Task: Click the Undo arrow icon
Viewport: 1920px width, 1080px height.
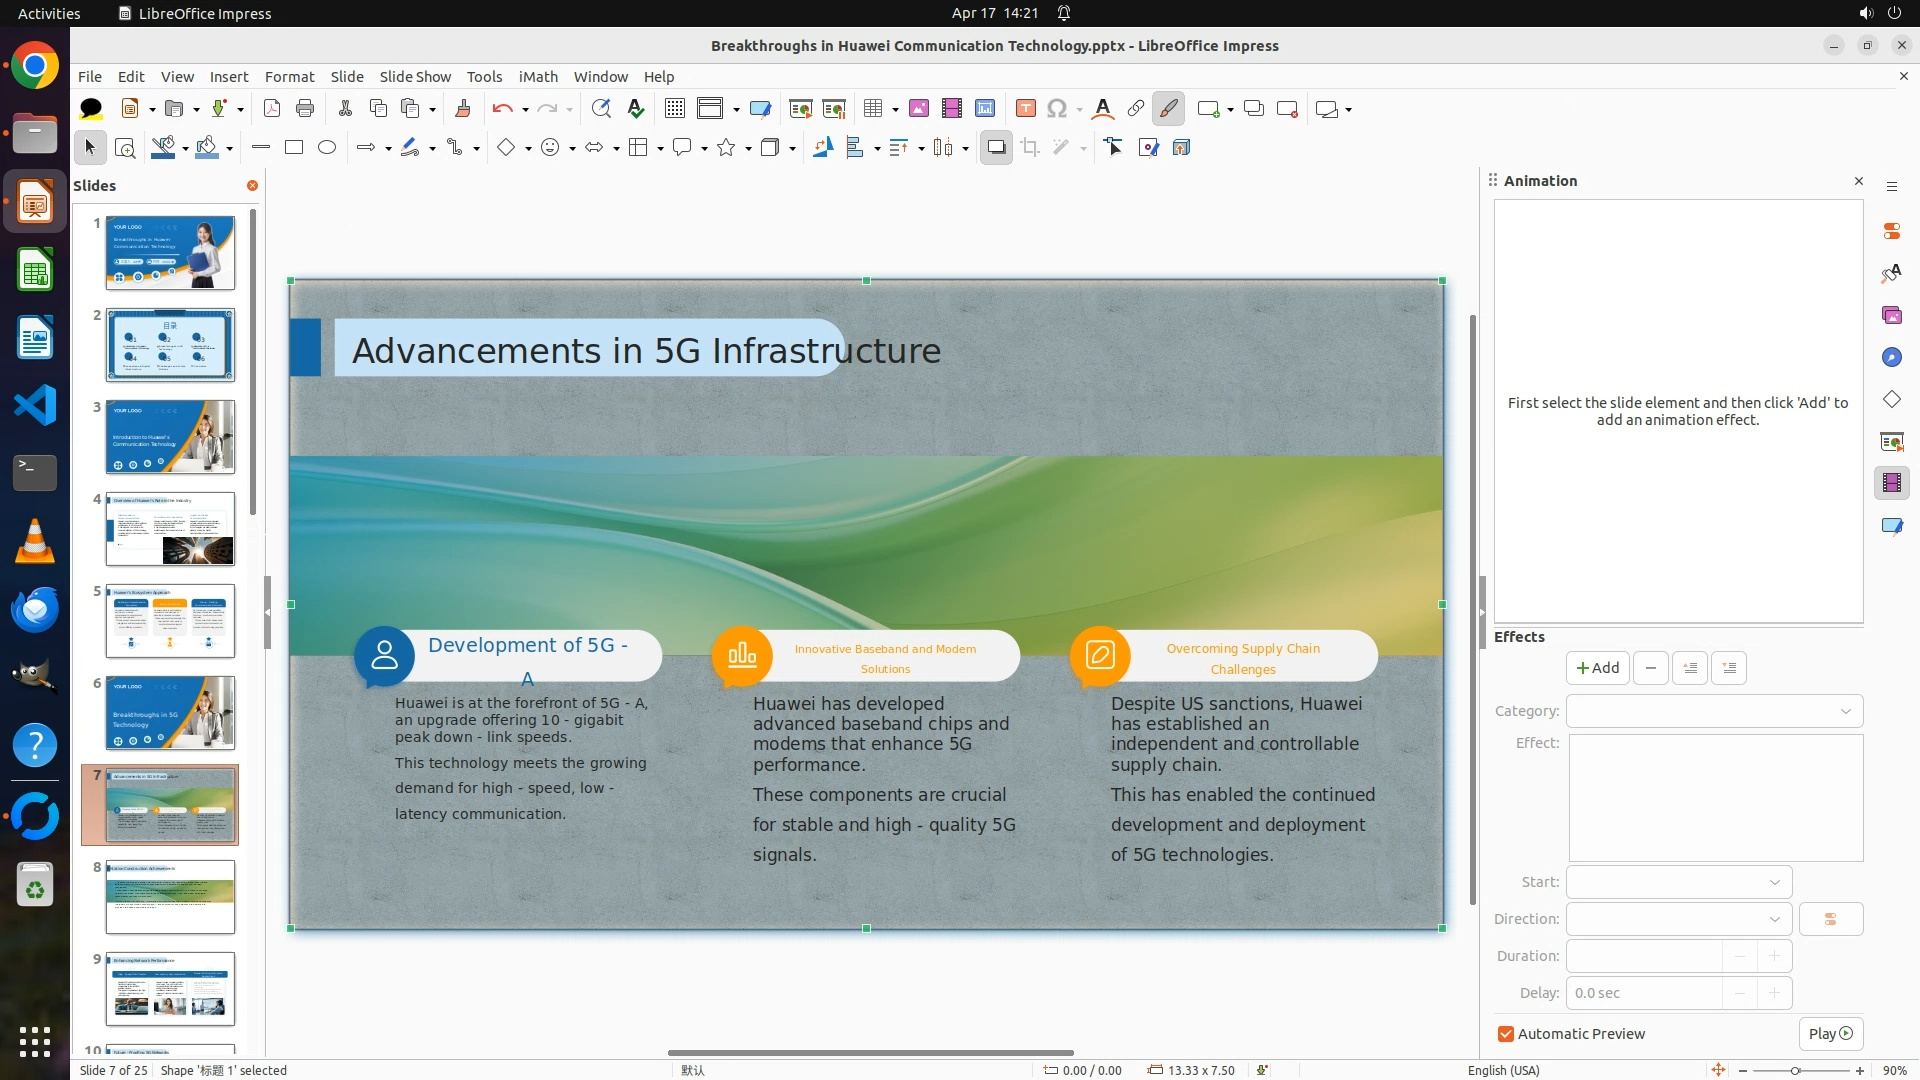Action: coord(502,109)
